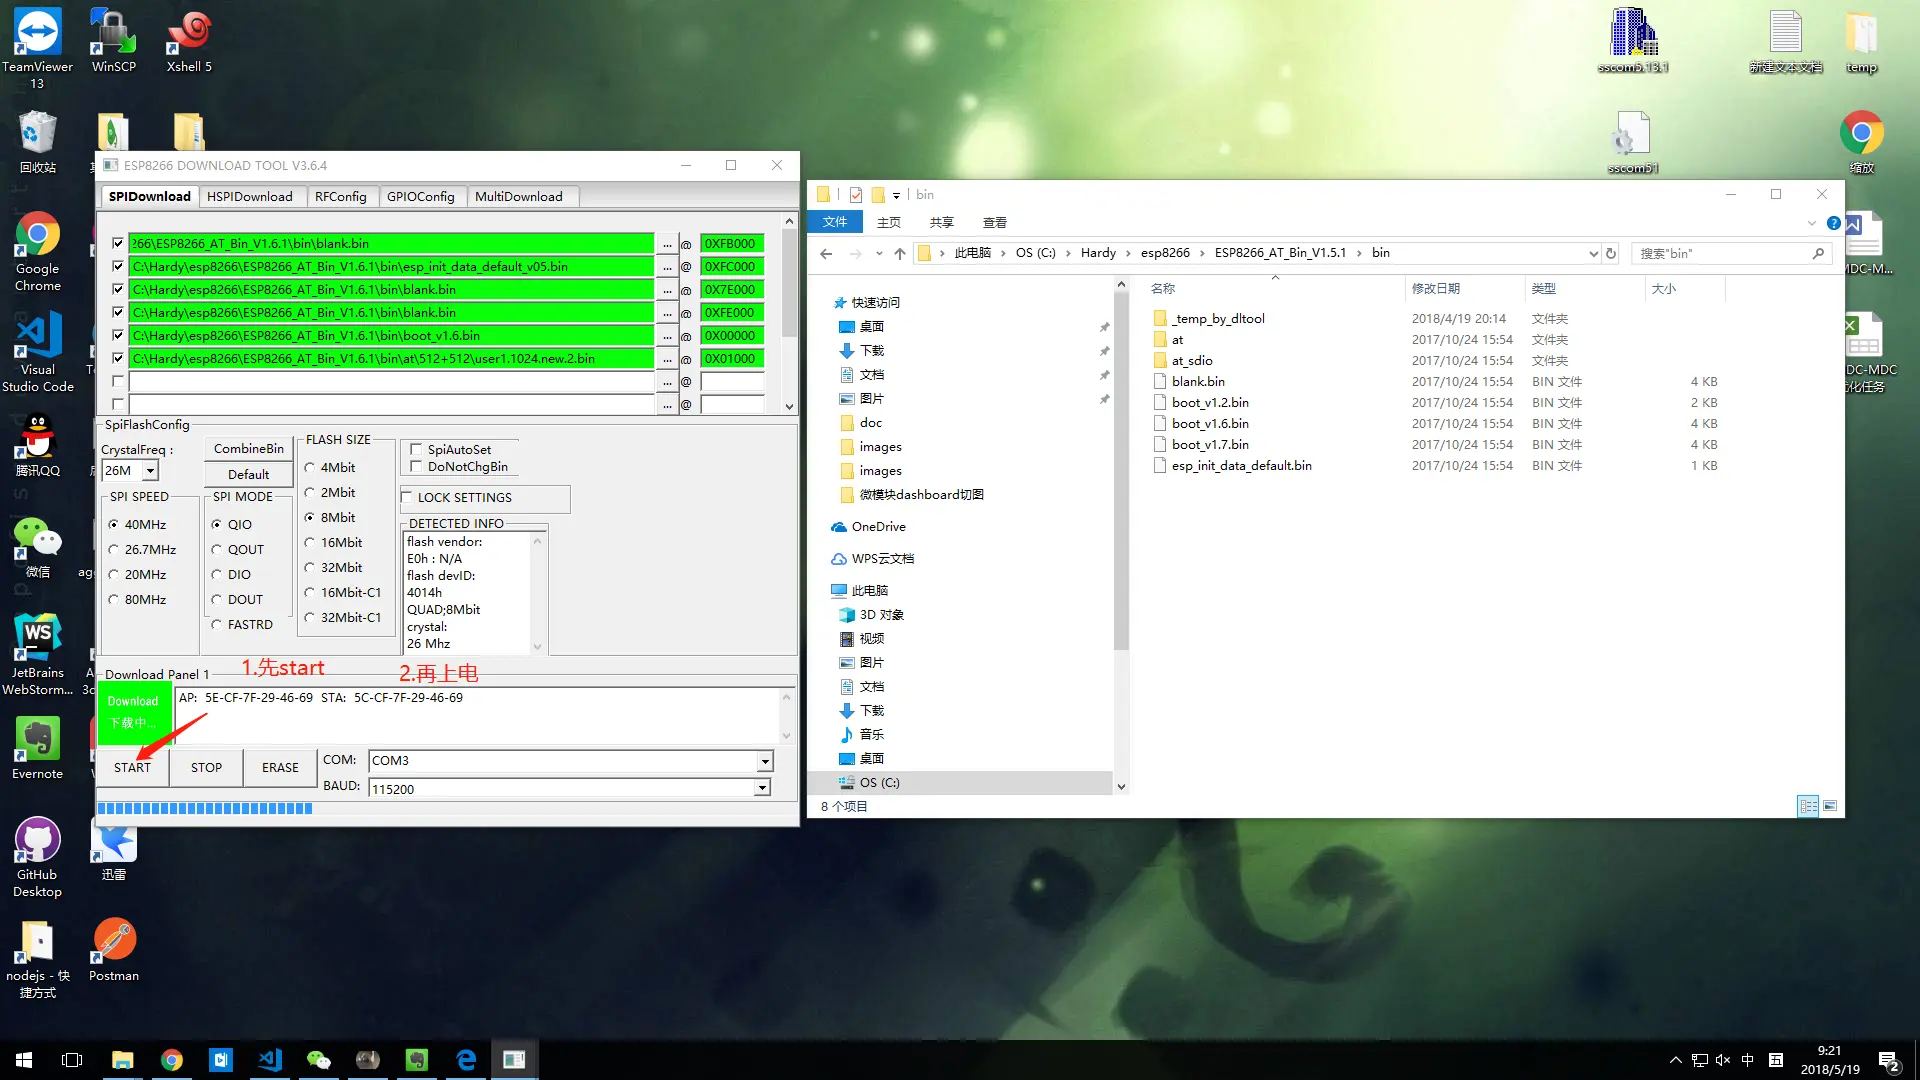Open the sscom51 desktop icon

pyautogui.click(x=1633, y=142)
